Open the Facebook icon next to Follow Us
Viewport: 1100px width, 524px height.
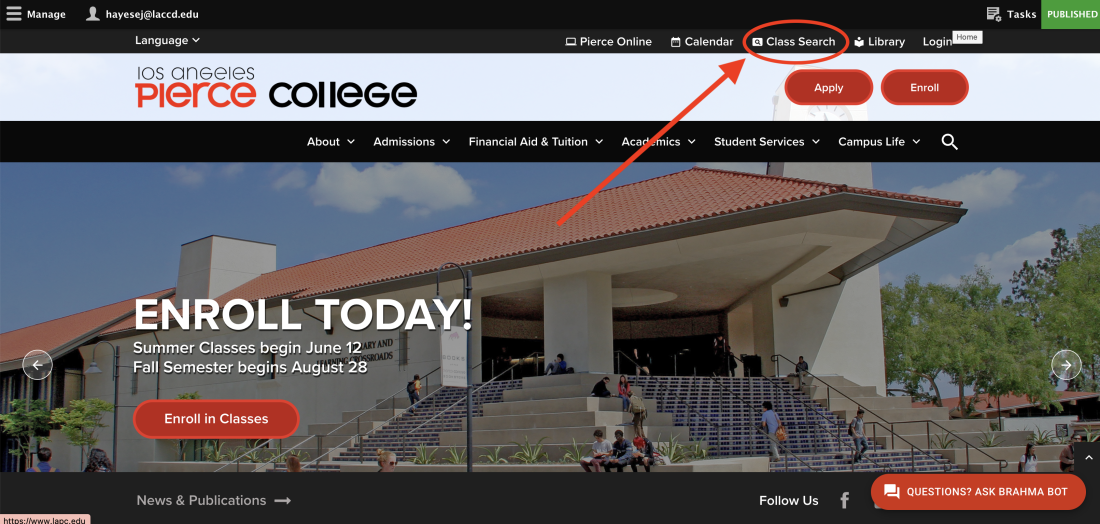click(x=845, y=500)
